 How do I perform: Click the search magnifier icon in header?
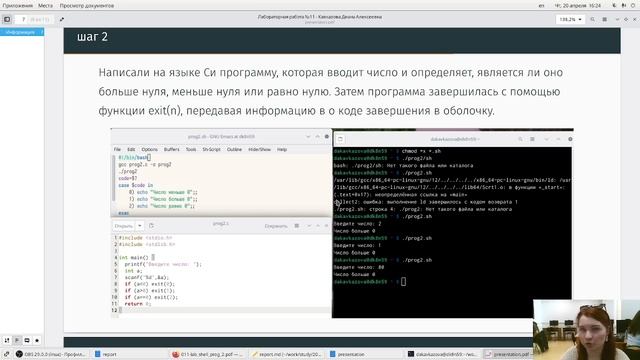592,19
